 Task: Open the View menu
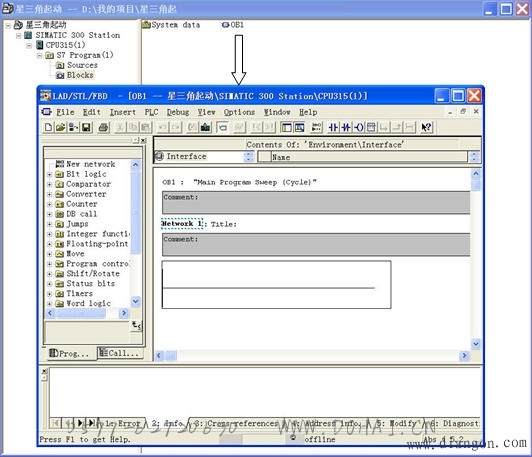[x=206, y=112]
